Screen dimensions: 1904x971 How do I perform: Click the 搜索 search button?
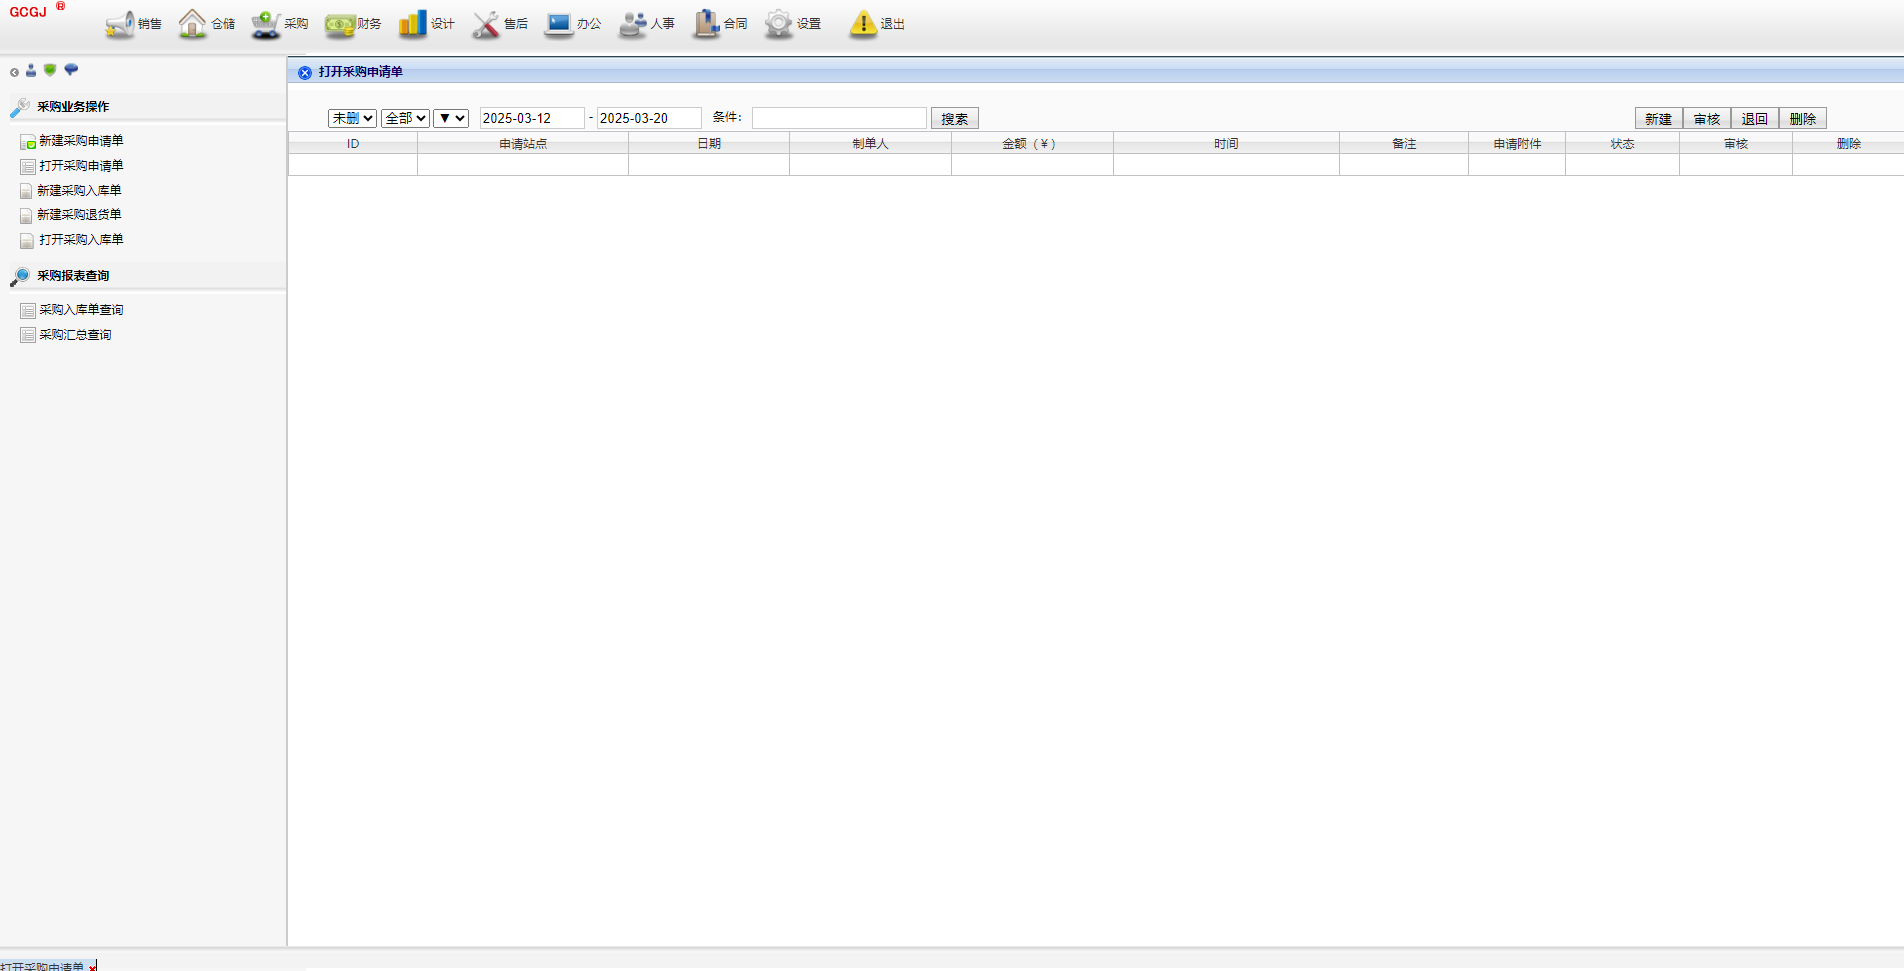click(x=954, y=119)
